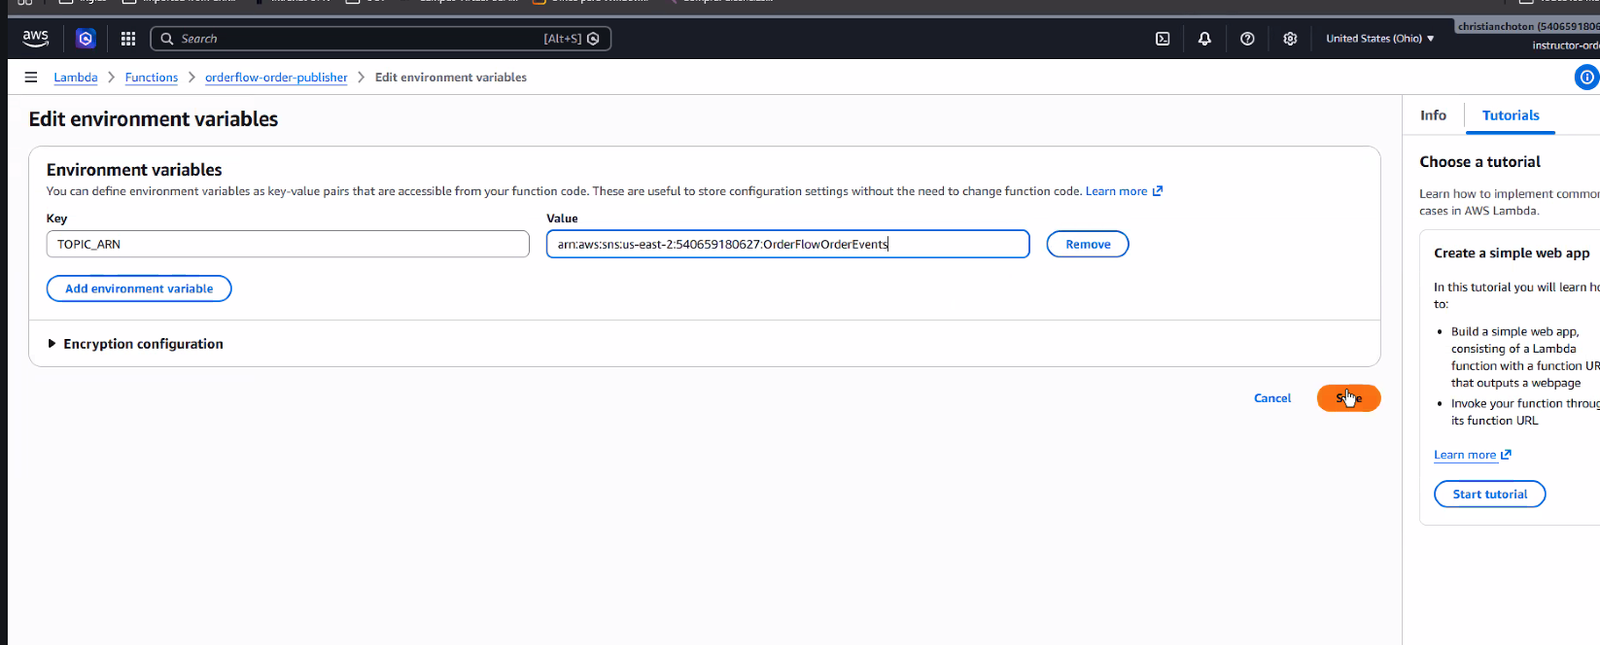Save the environment variables
Screen dimensions: 1600x645
click(x=1349, y=398)
